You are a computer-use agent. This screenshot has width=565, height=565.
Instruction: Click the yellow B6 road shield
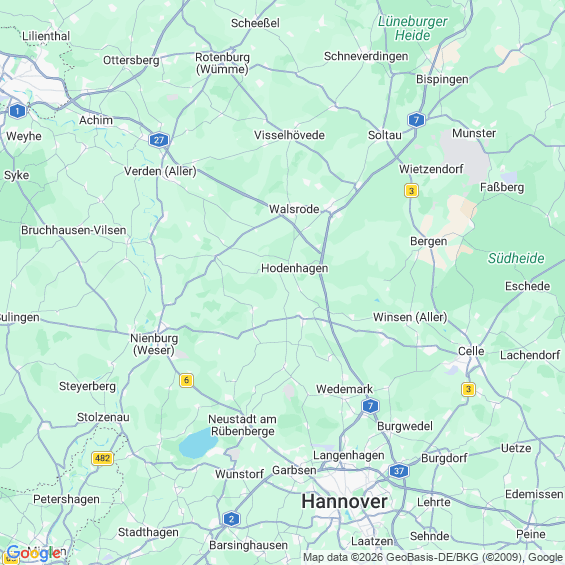tap(186, 380)
